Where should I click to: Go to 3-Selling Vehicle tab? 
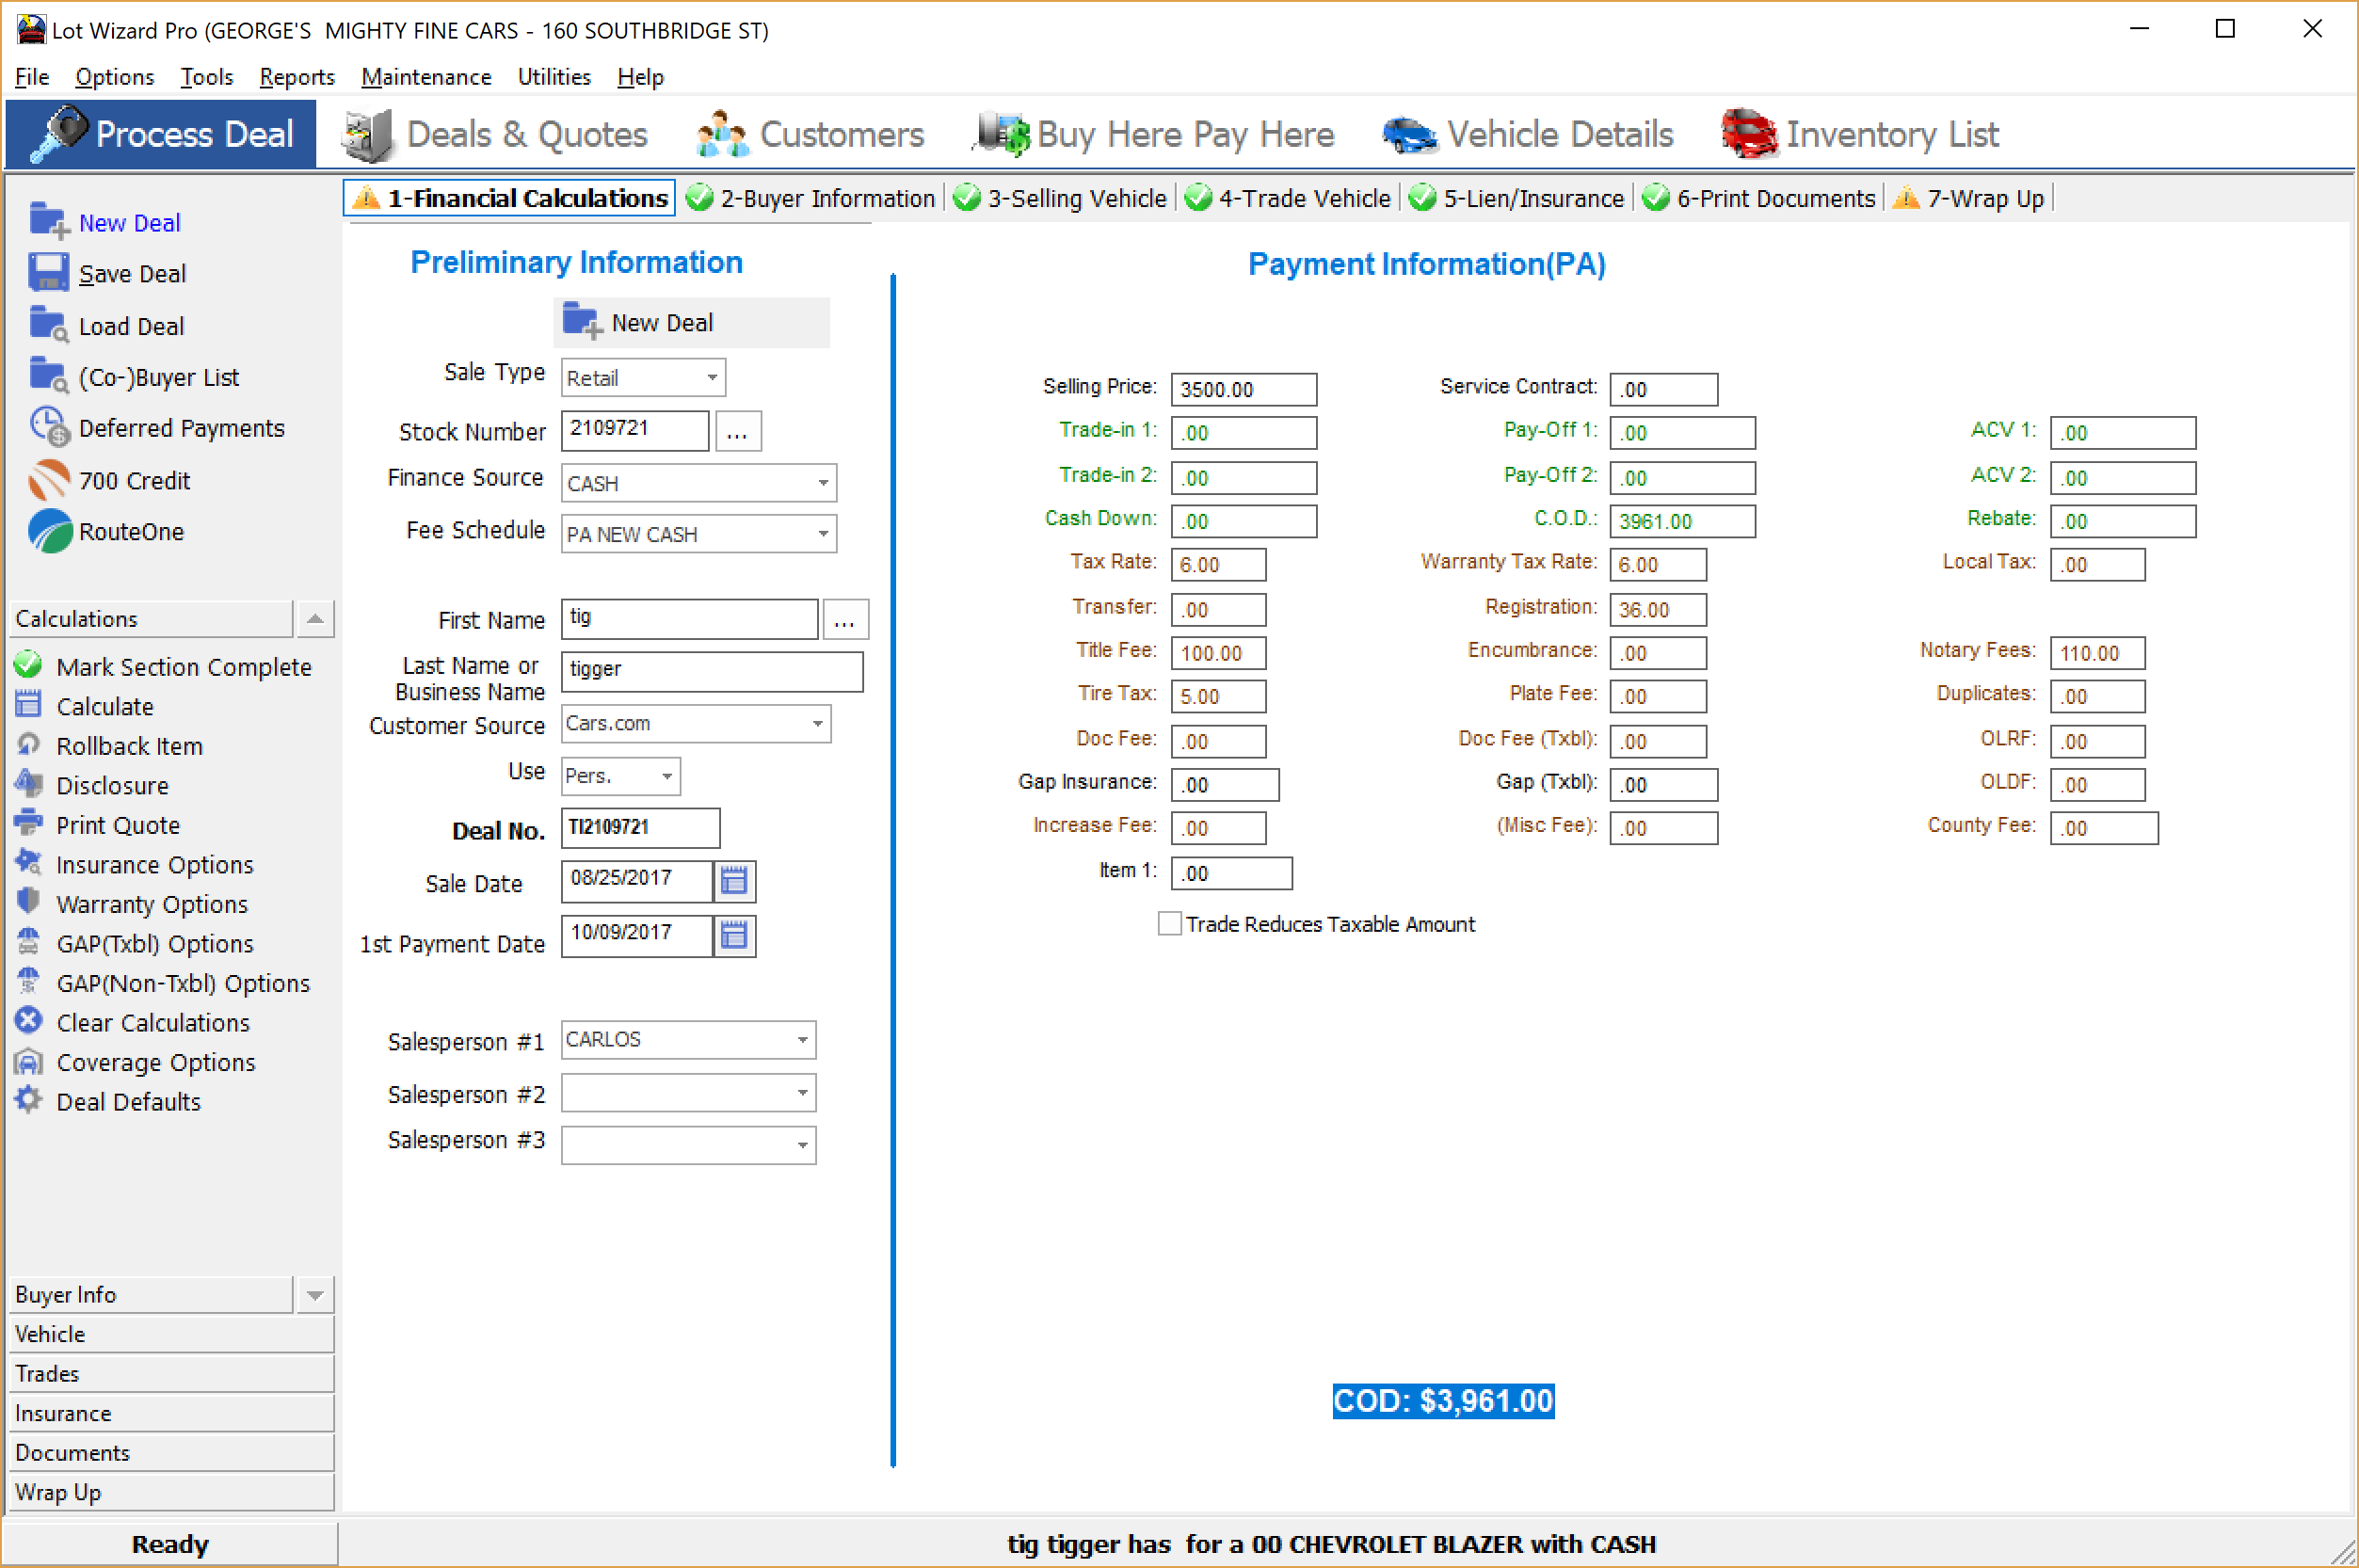coord(1060,198)
